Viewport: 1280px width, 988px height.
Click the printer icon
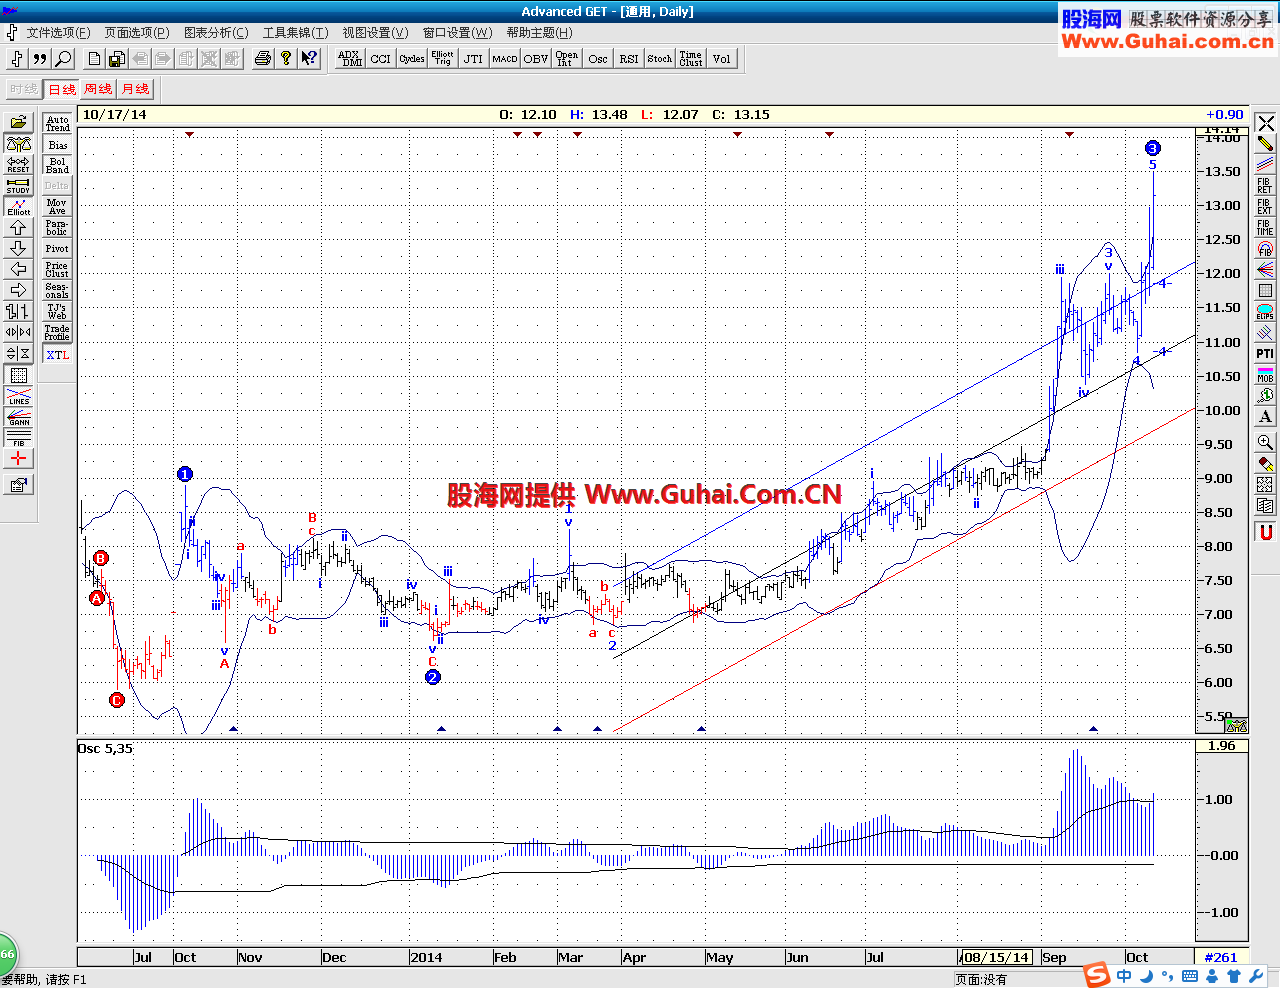click(263, 59)
